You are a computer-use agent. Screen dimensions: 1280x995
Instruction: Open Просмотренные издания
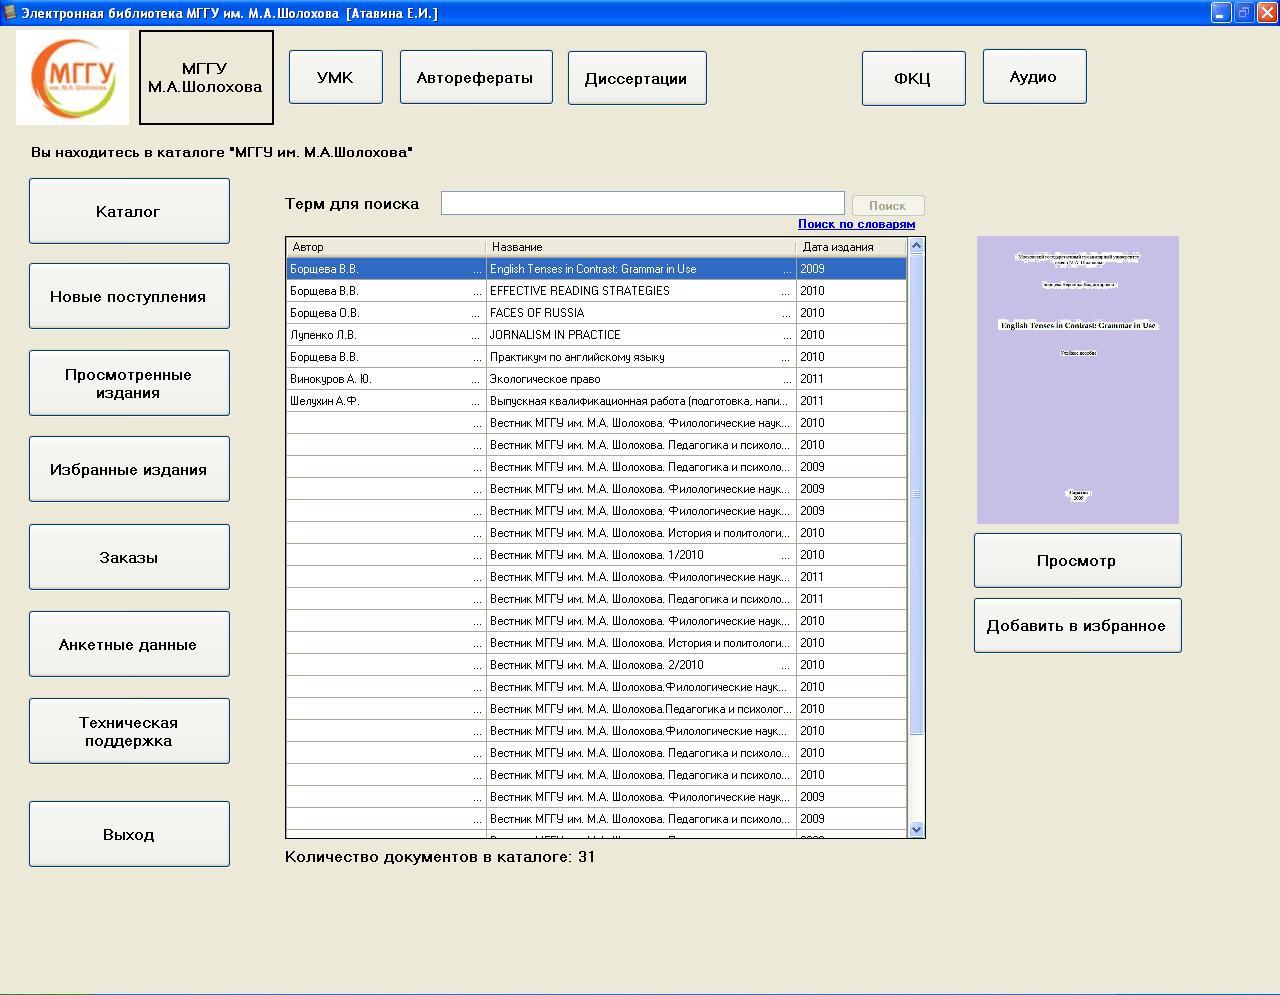(129, 383)
